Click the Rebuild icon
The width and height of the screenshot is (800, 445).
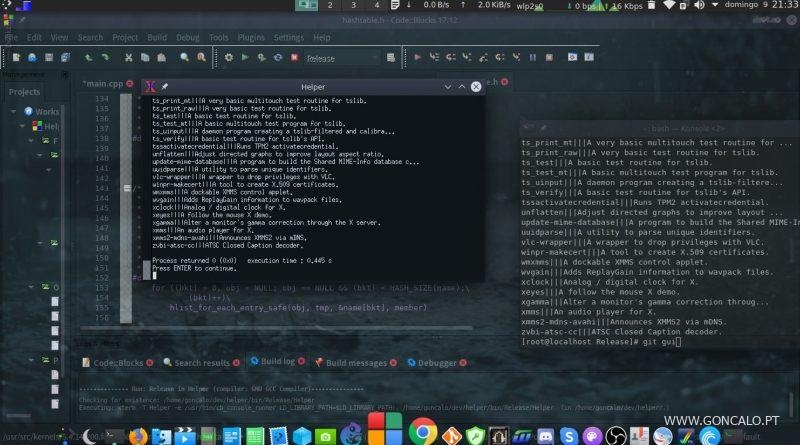pos(278,58)
